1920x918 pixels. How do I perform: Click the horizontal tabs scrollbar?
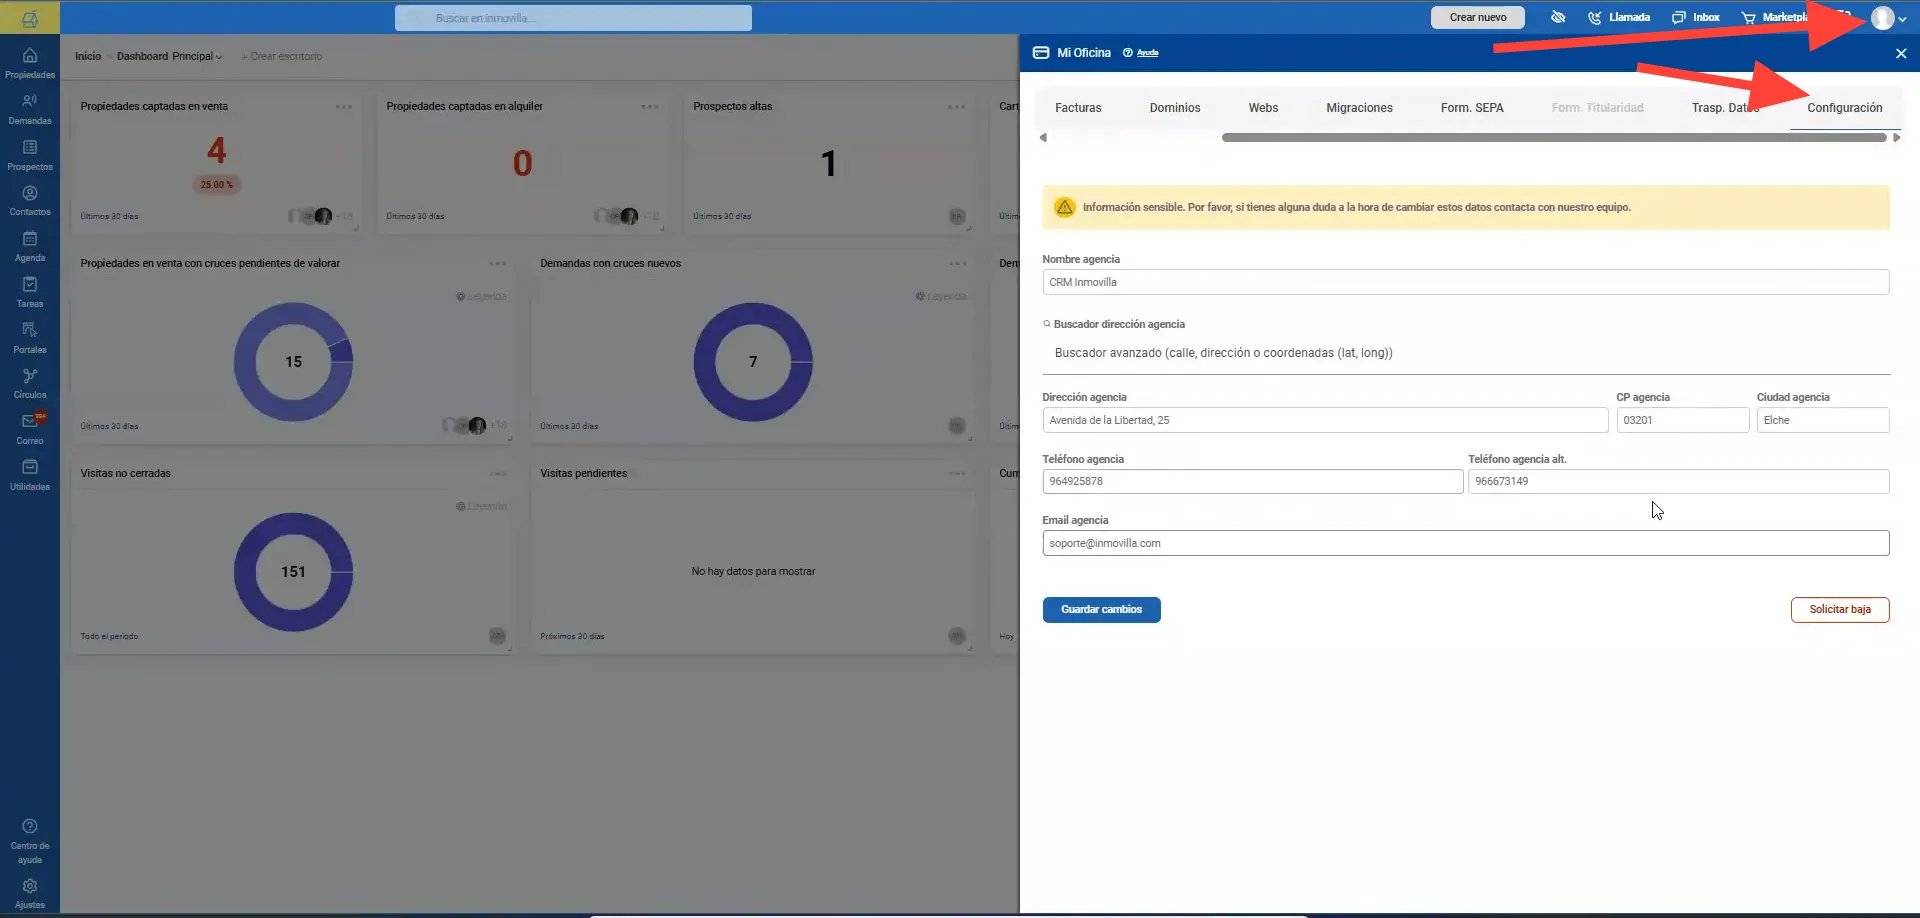(x=1554, y=138)
